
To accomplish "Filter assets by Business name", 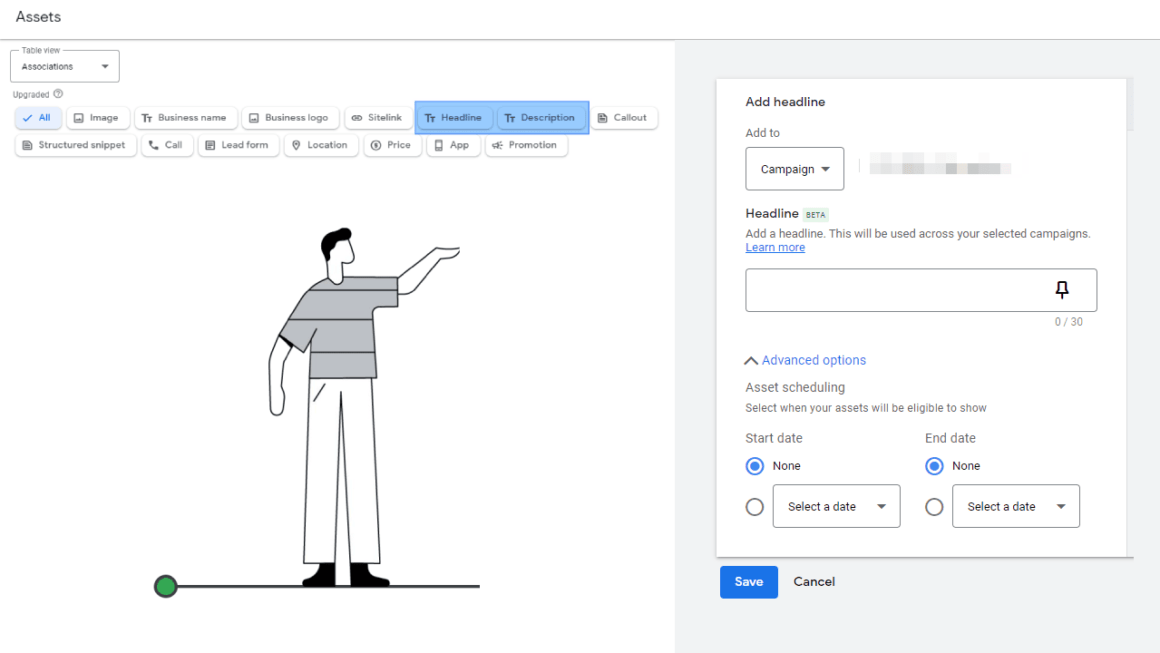I will 186,118.
